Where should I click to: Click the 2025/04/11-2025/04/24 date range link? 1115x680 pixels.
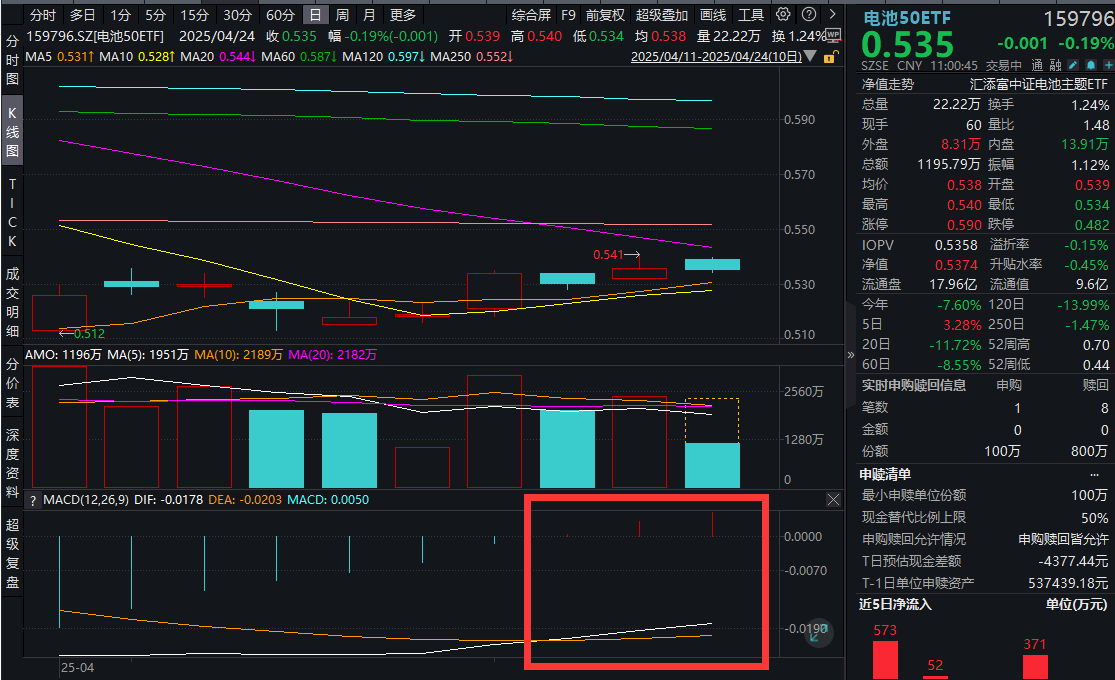(715, 57)
